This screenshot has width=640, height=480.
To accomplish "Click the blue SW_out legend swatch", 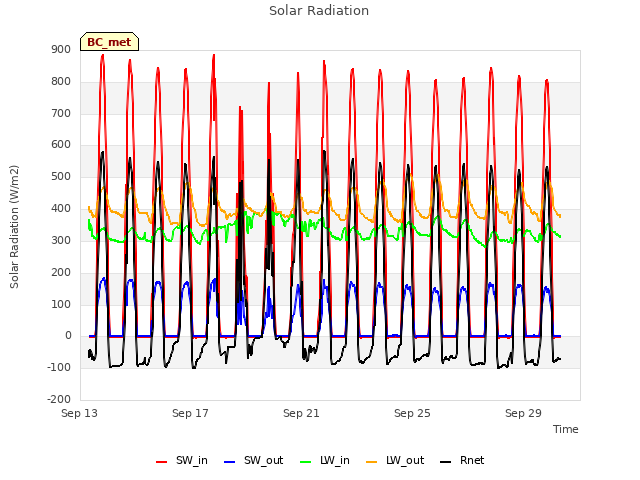I will tap(230, 462).
